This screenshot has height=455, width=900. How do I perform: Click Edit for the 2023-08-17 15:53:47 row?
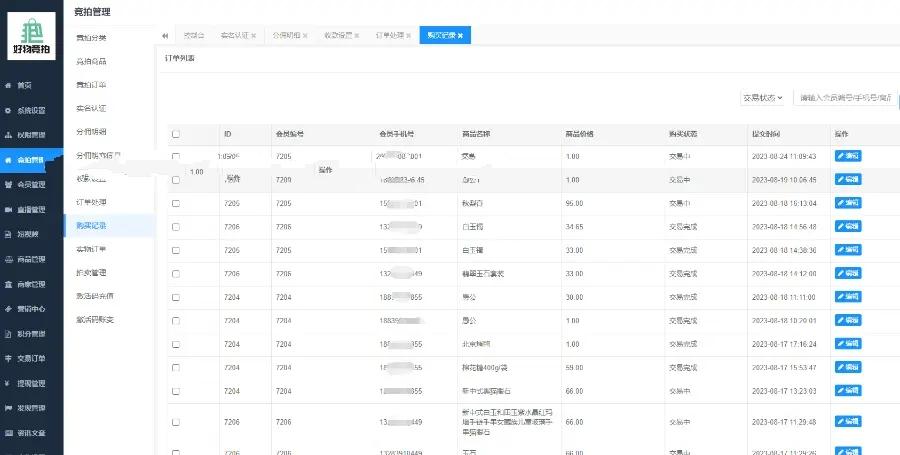(848, 368)
